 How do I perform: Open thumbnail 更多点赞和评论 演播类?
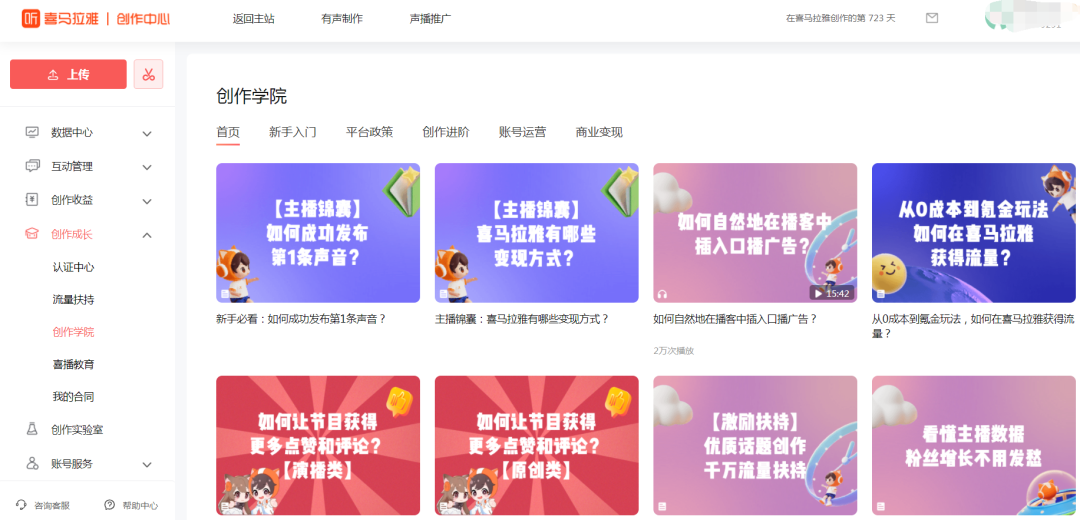tap(318, 446)
